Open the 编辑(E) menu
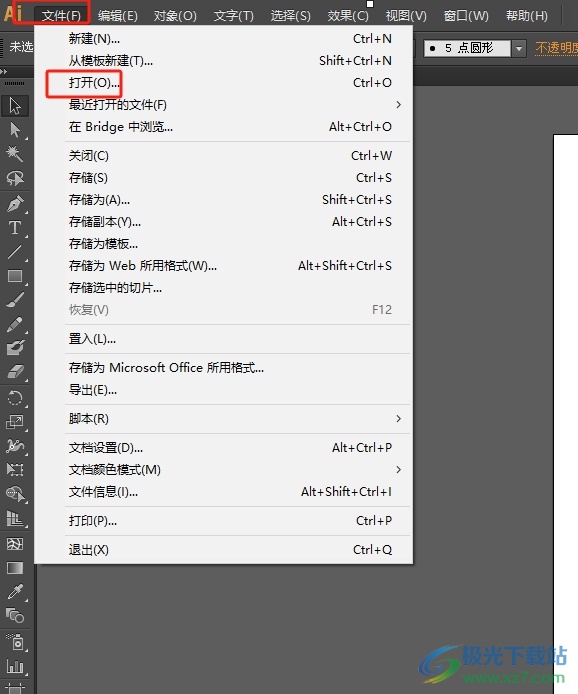This screenshot has width=578, height=694. tap(117, 15)
